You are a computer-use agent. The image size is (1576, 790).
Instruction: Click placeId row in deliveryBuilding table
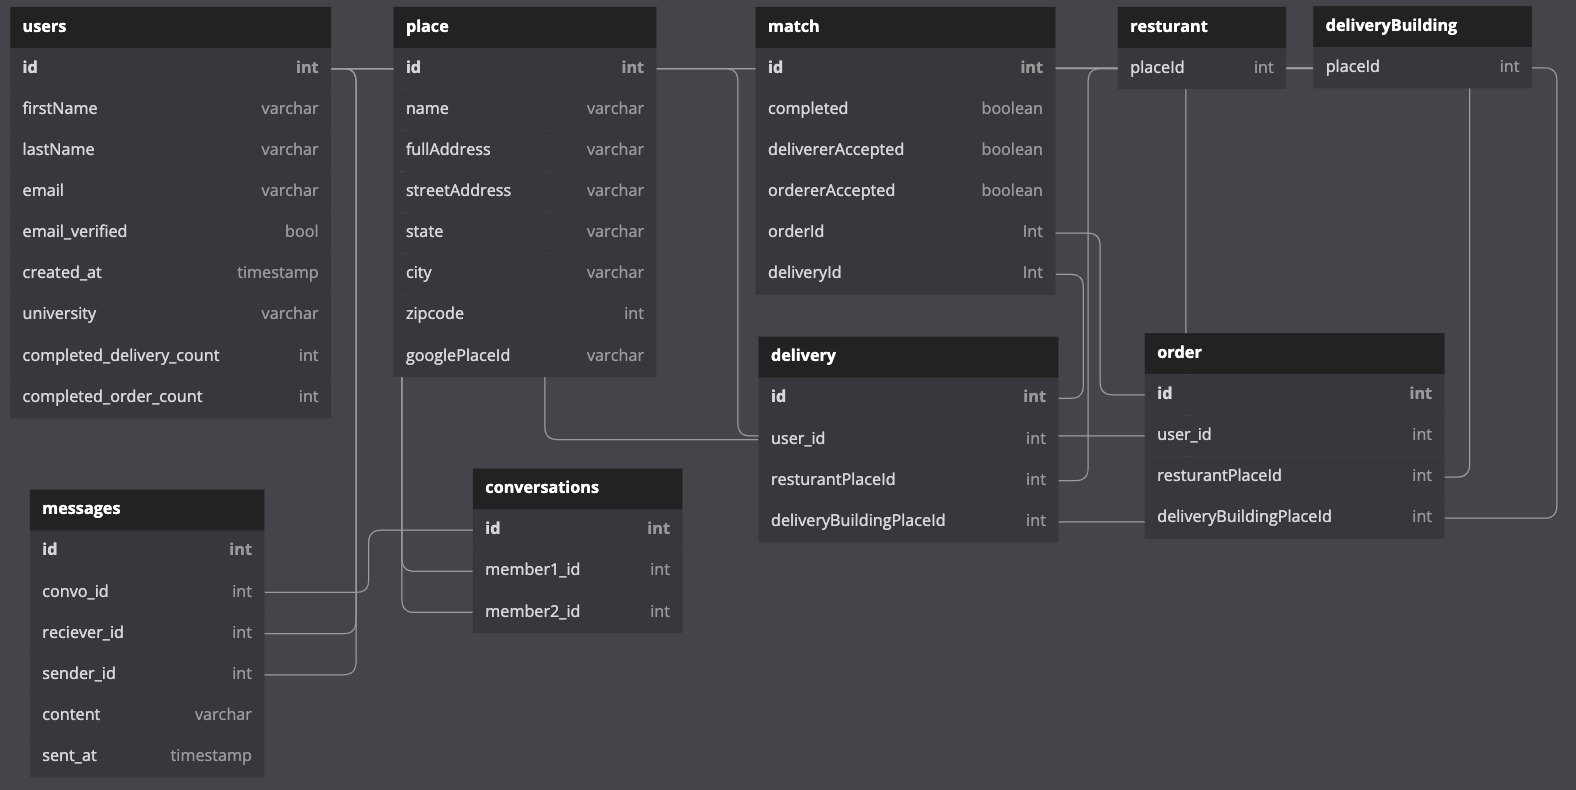(1422, 66)
